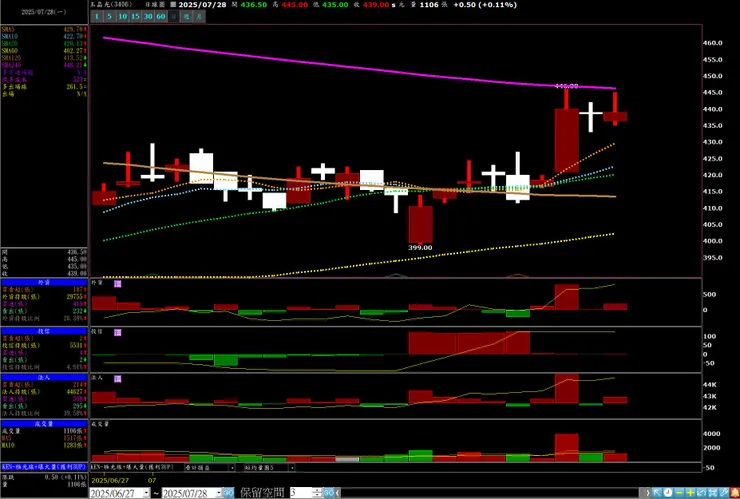Select the 10-minute timeframe button
740x499 pixels.
coord(122,17)
